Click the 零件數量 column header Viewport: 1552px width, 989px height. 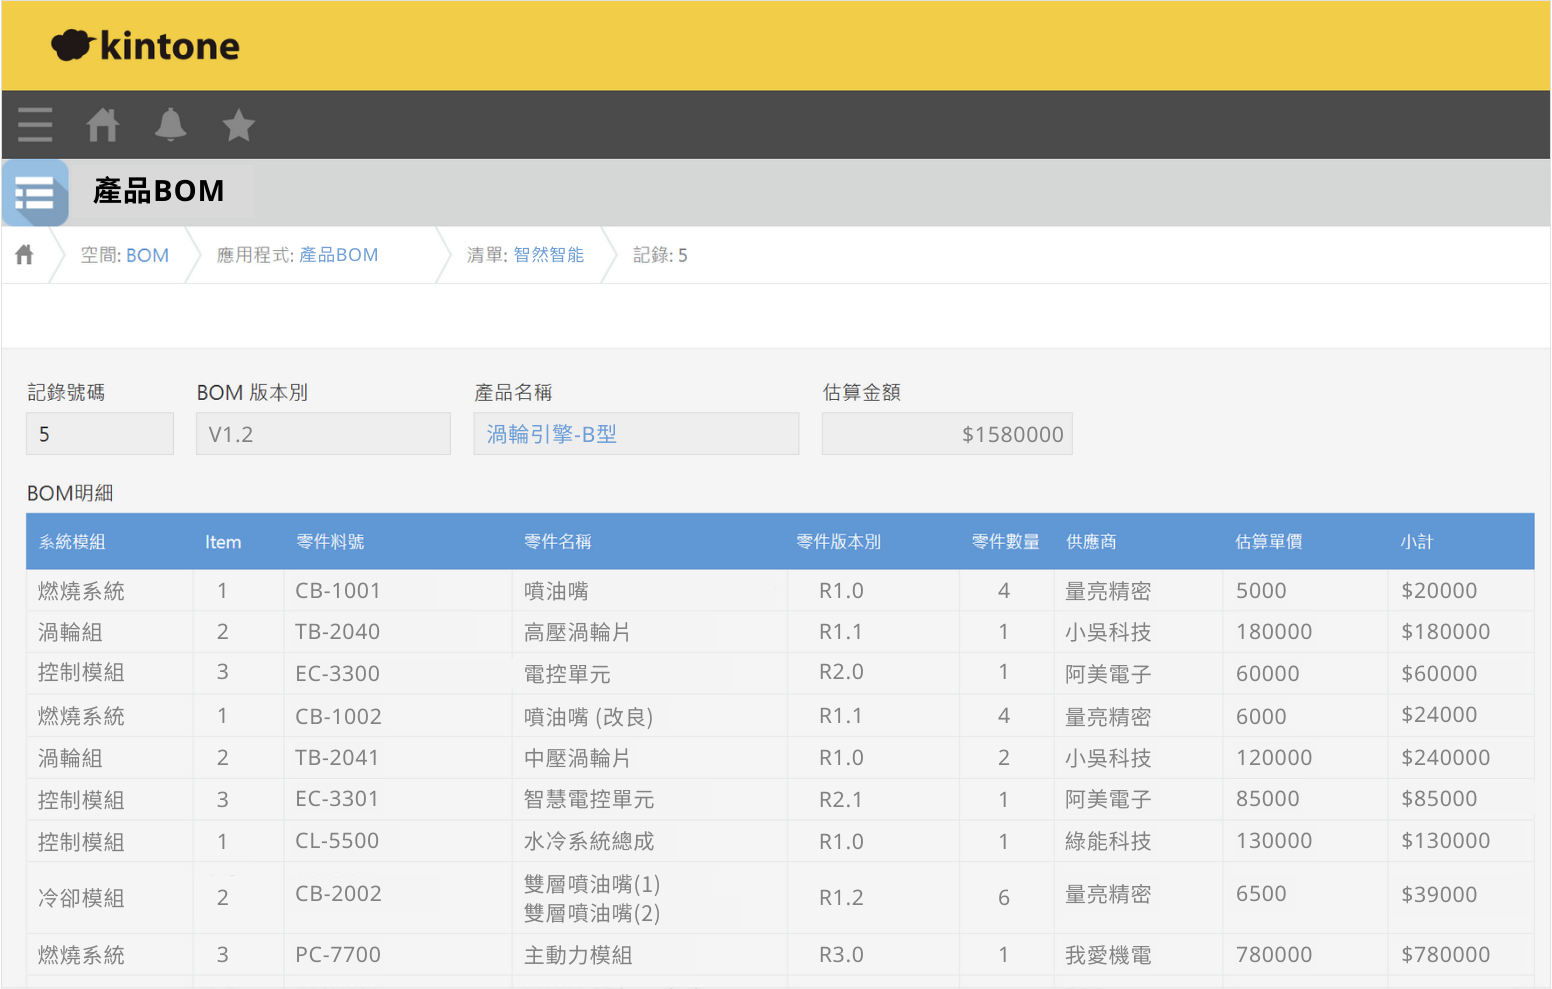coord(1005,542)
